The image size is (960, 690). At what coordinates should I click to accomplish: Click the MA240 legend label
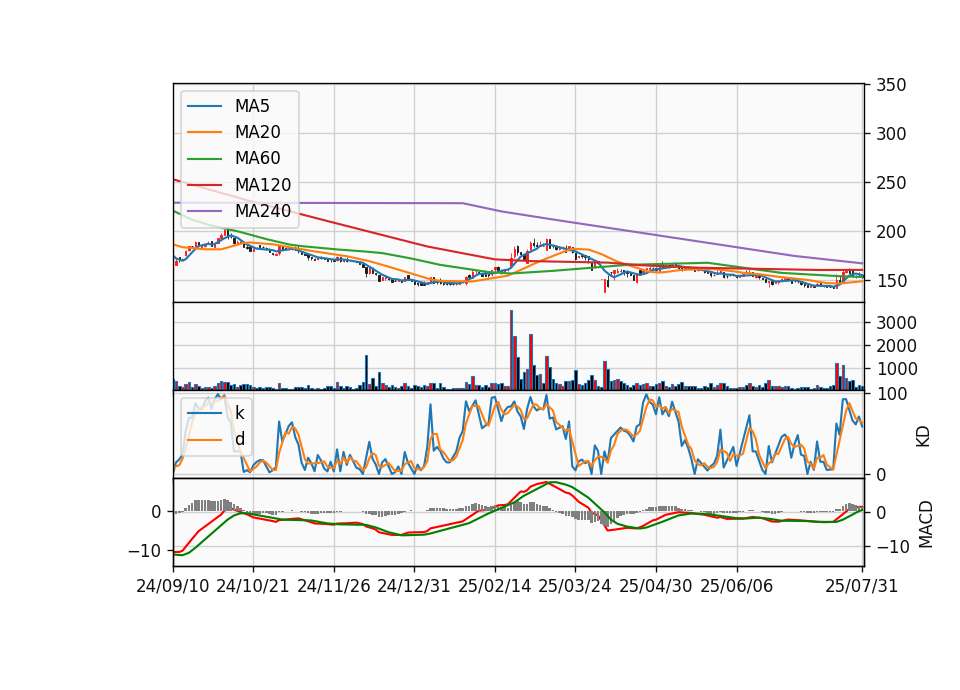(x=263, y=211)
